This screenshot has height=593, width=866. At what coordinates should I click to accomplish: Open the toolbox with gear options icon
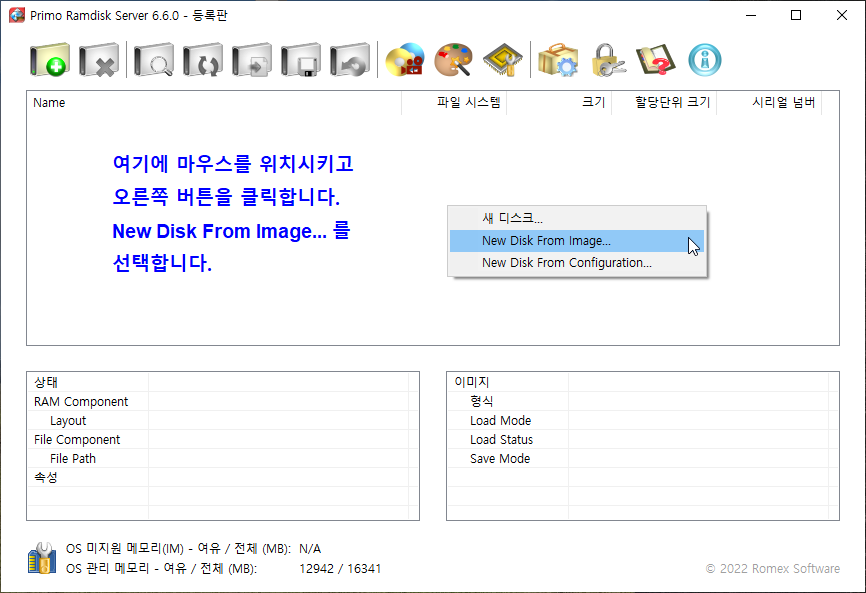coord(558,60)
